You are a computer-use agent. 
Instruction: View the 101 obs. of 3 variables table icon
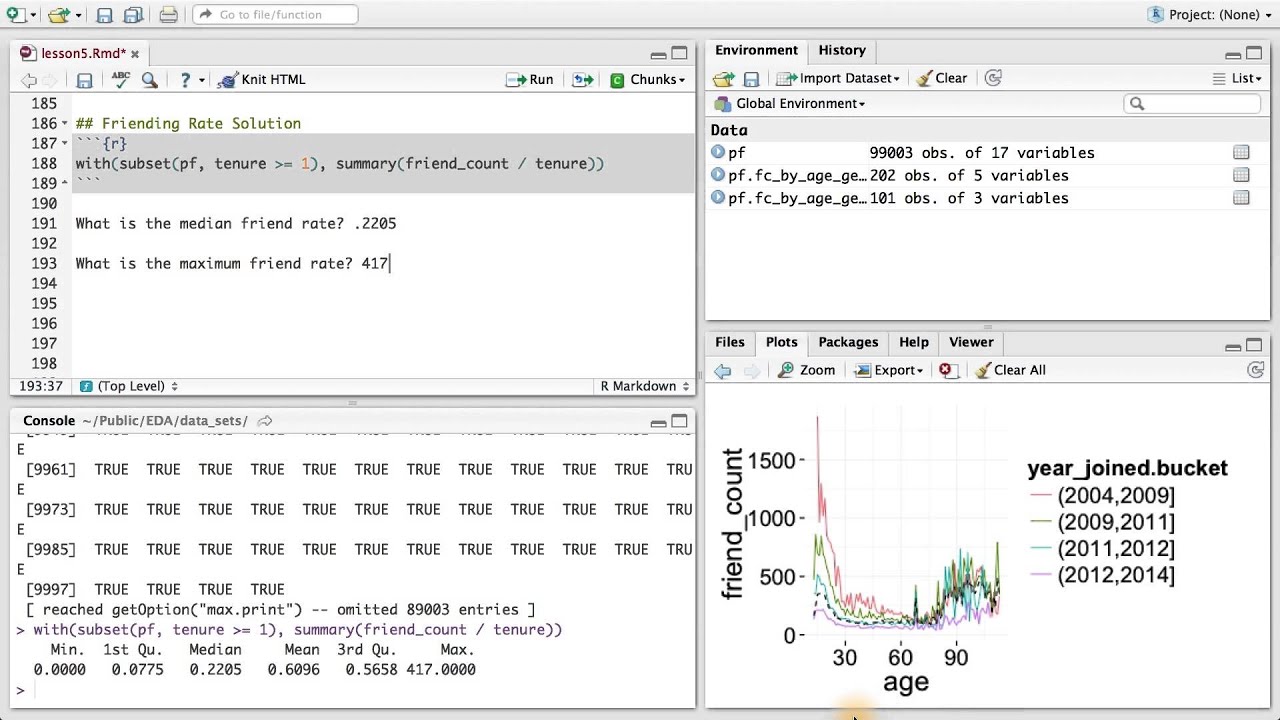tap(1241, 198)
